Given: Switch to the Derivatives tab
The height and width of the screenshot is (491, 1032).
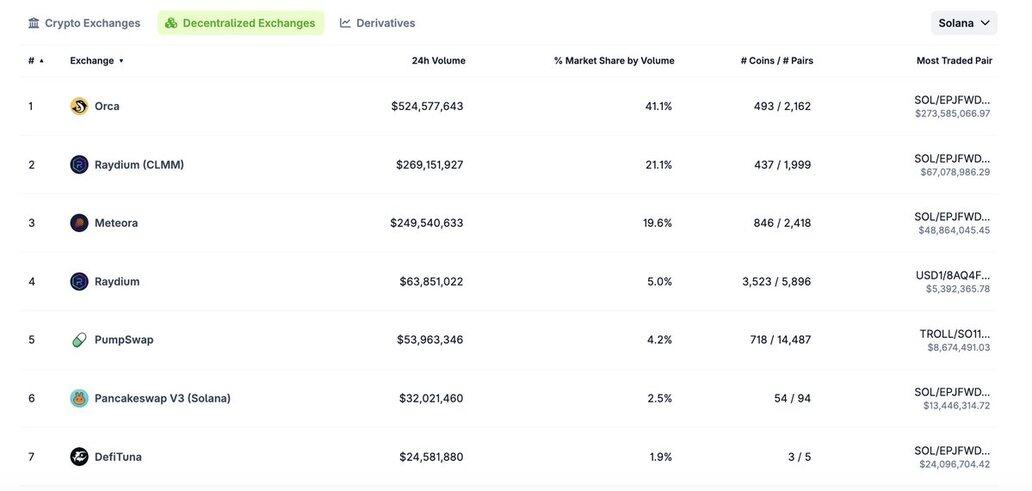Looking at the screenshot, I should (x=378, y=23).
